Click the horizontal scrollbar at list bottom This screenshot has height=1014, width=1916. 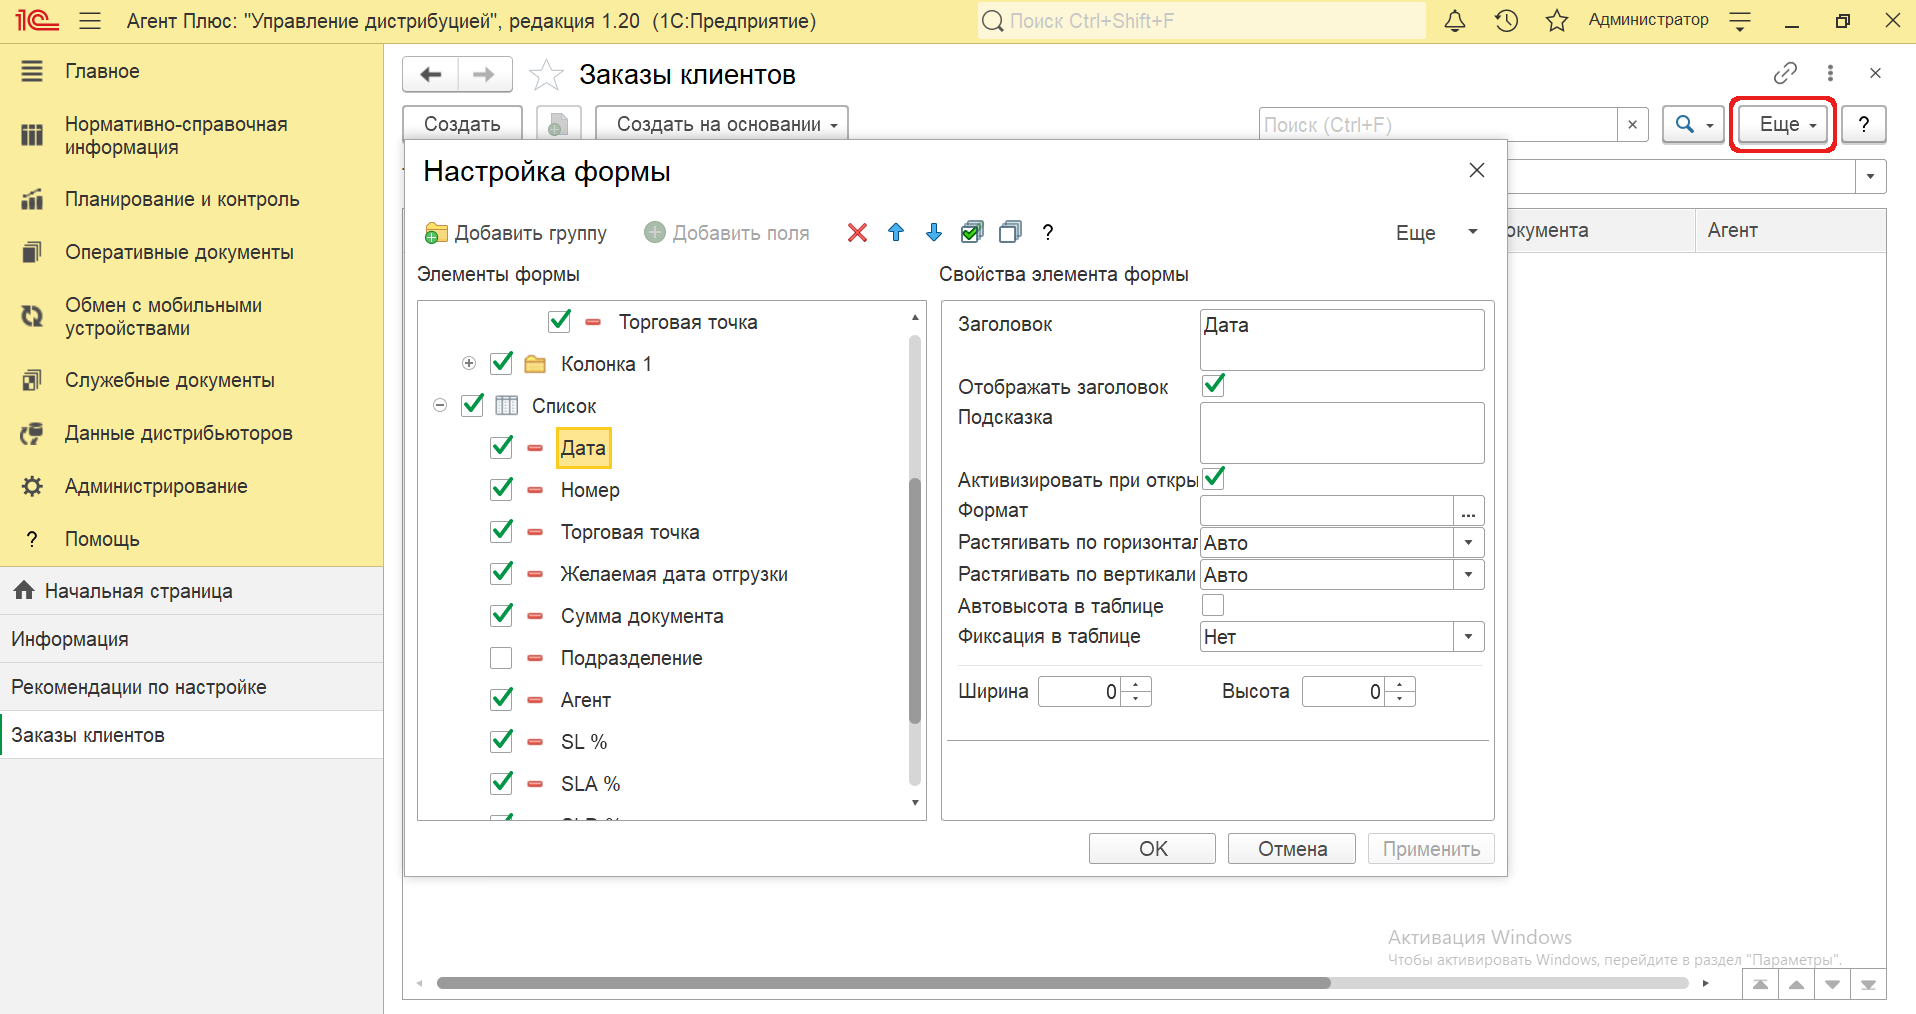[x=883, y=983]
